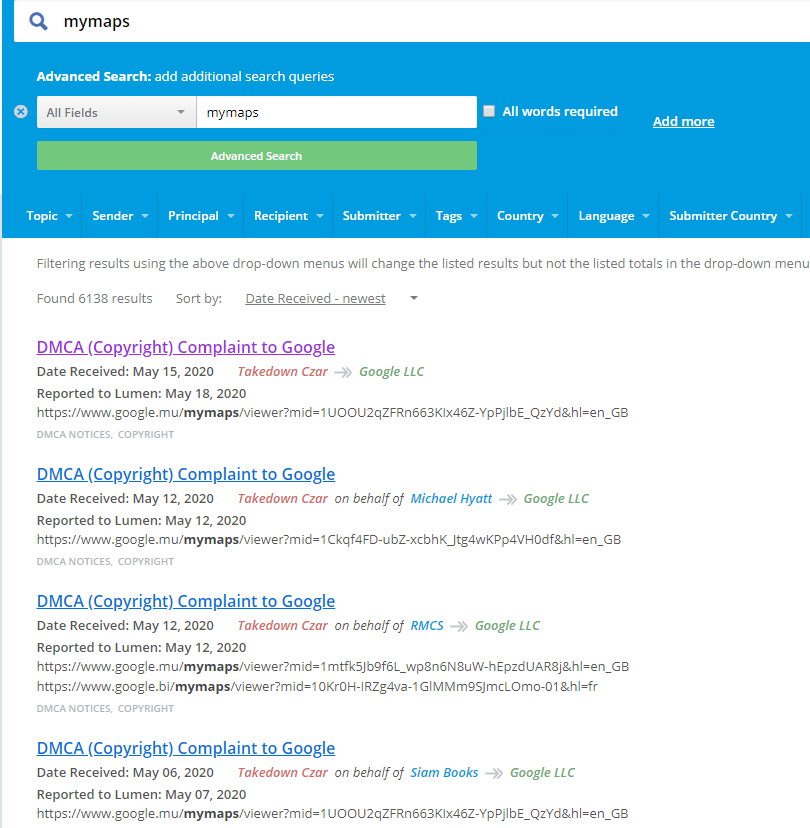Expand the Country filter menu
Image resolution: width=810 pixels, height=828 pixels.
click(527, 216)
